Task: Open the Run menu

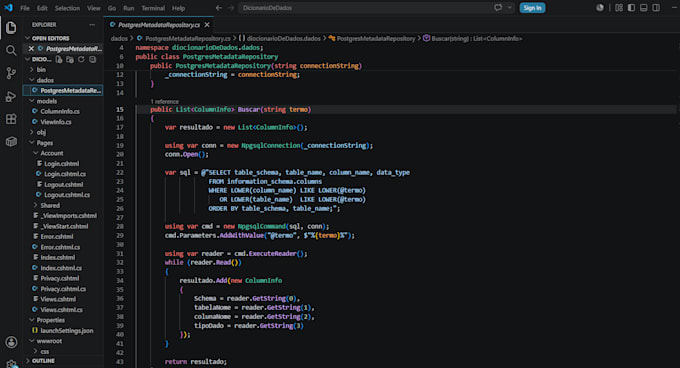Action: click(x=129, y=8)
